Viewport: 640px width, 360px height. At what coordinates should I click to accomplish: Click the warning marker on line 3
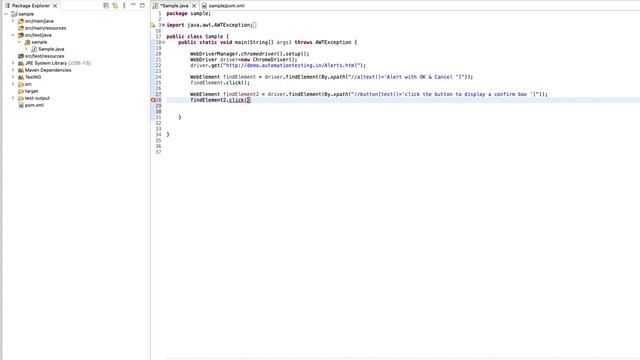click(x=153, y=25)
